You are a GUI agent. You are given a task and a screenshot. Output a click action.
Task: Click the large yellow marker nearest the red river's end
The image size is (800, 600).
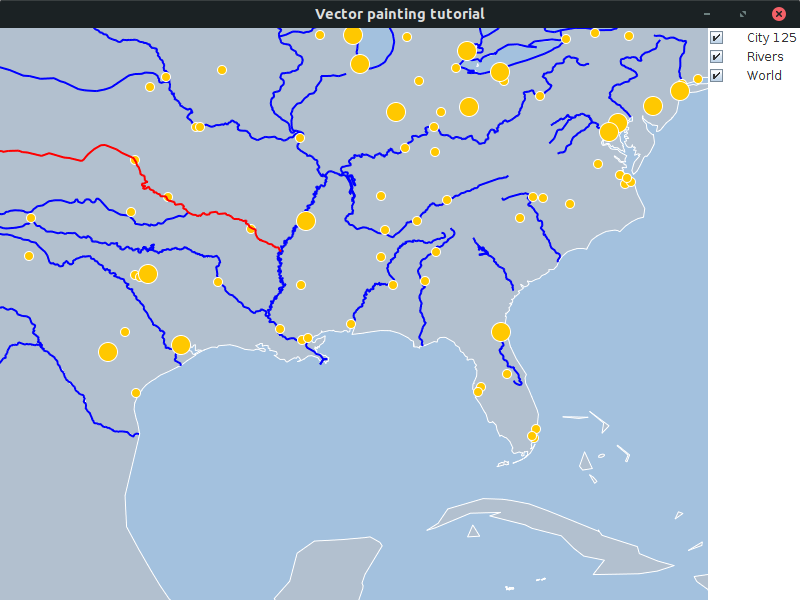tap(306, 221)
